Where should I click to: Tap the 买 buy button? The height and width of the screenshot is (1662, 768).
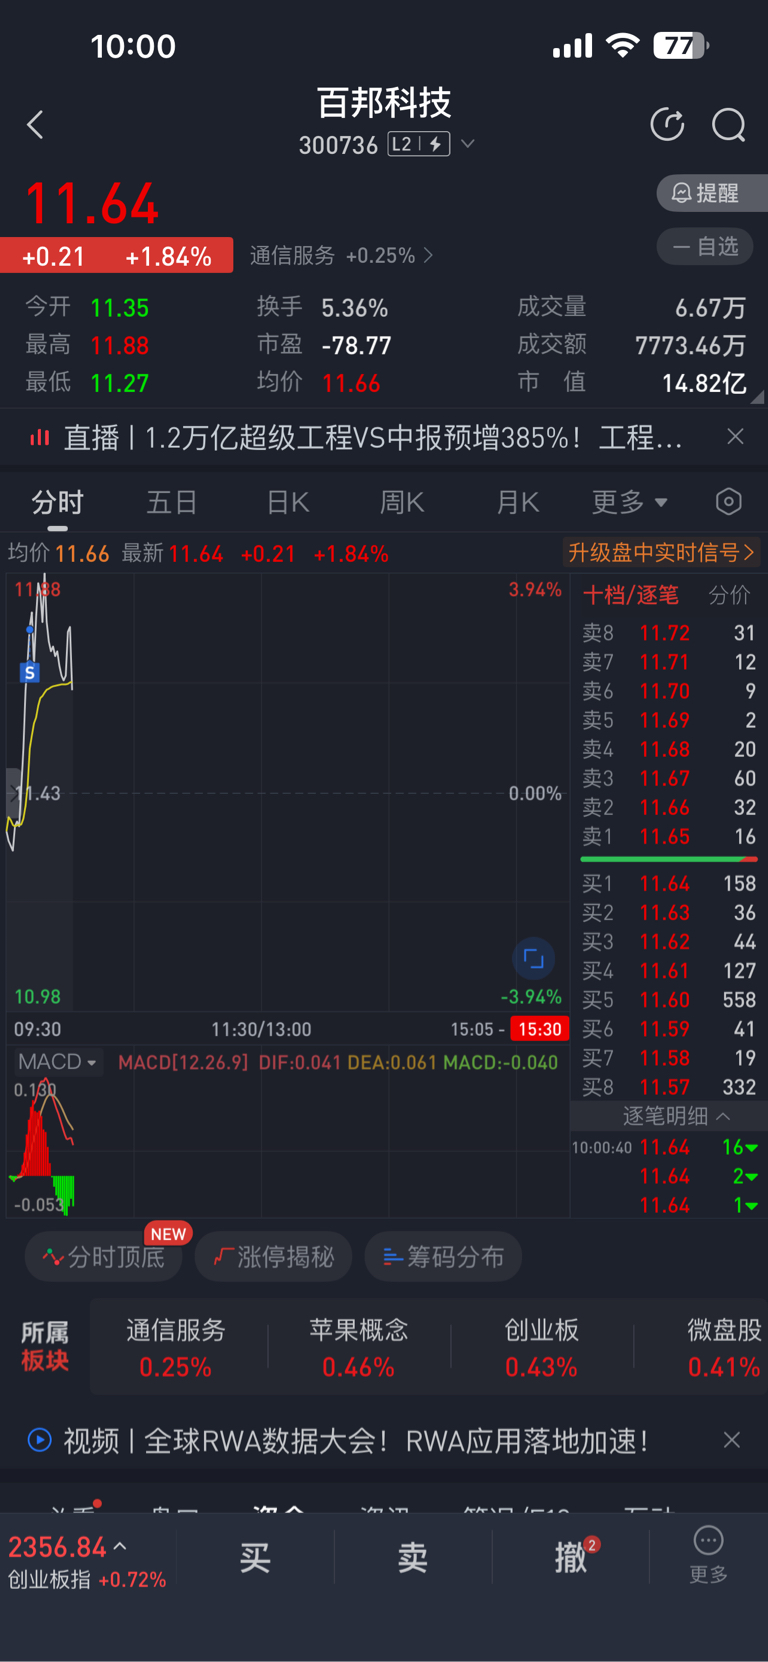255,1557
